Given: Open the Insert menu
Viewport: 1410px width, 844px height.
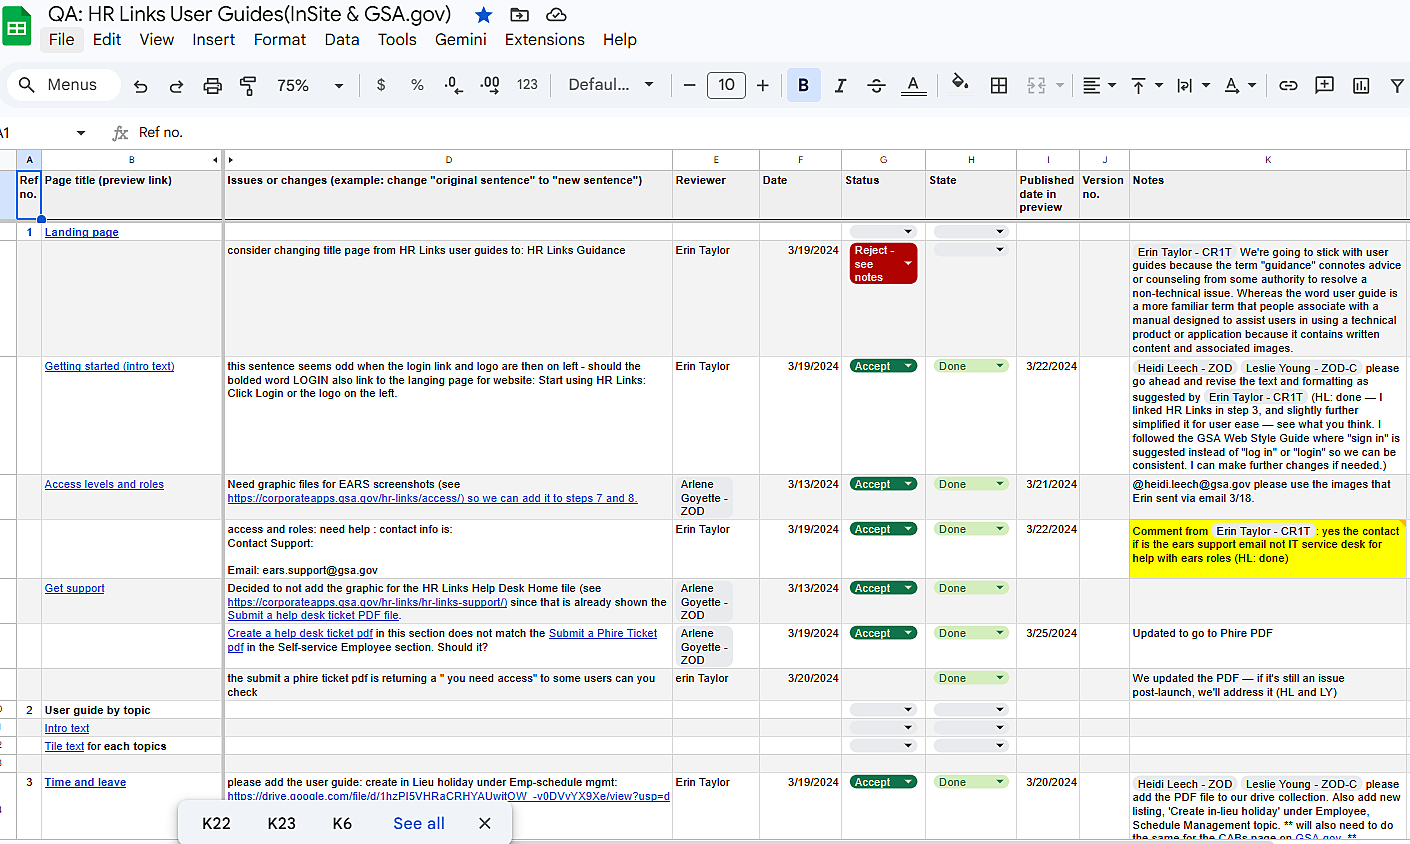Looking at the screenshot, I should pos(213,39).
